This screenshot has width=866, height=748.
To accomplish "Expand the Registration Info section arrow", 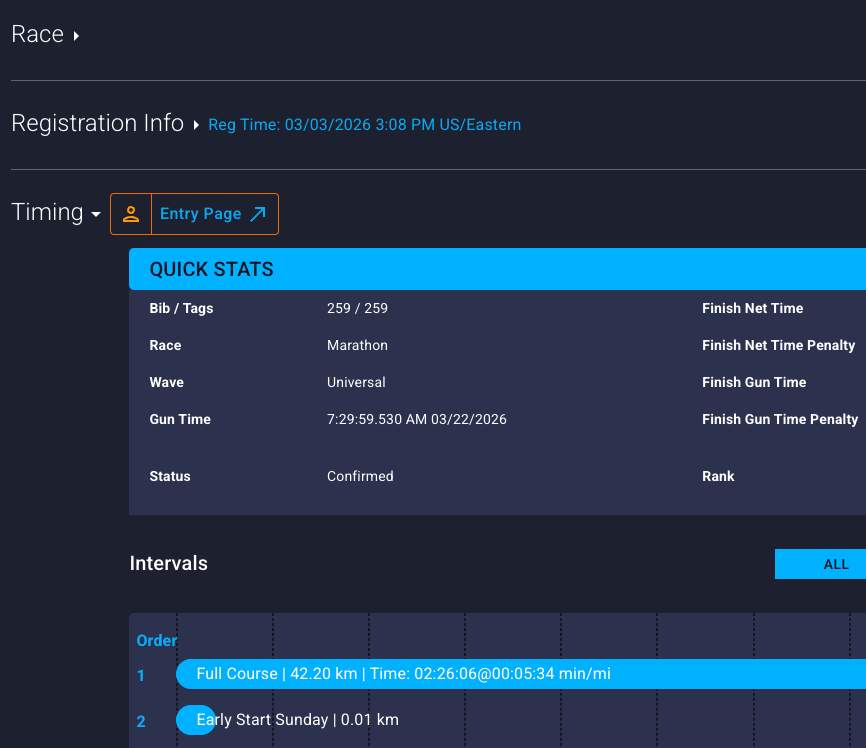I will point(196,125).
